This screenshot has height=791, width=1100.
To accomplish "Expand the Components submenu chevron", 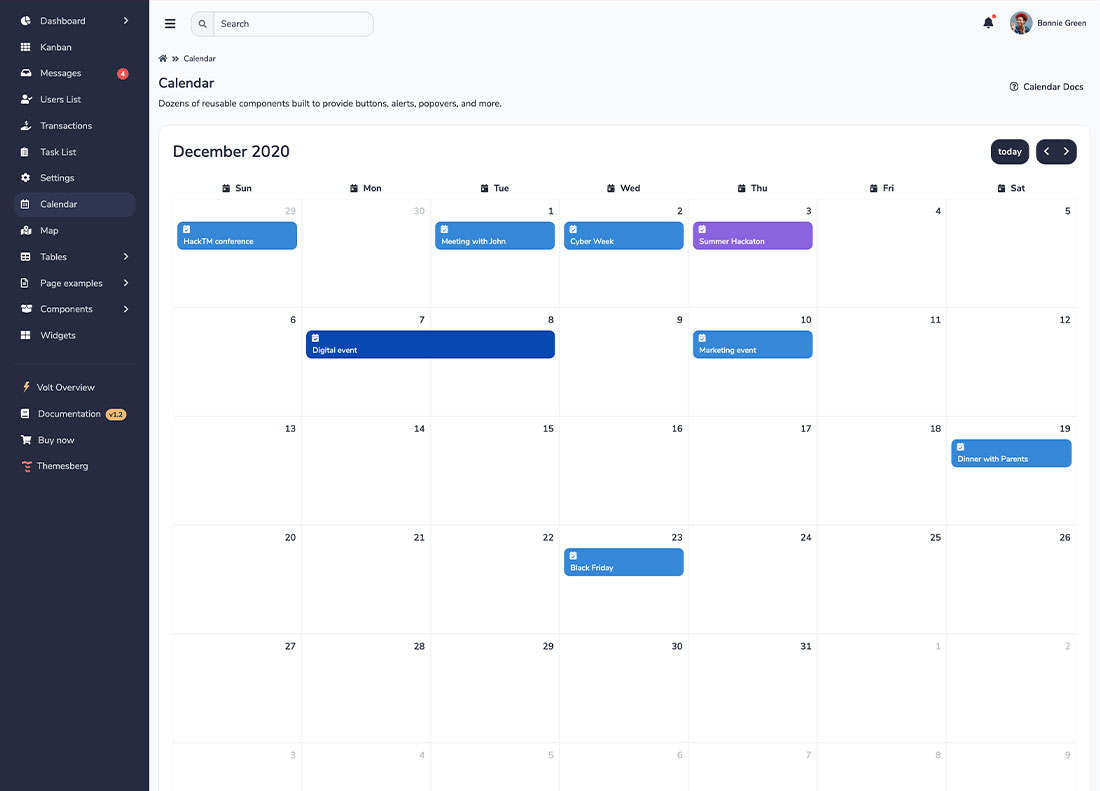I will coord(126,309).
